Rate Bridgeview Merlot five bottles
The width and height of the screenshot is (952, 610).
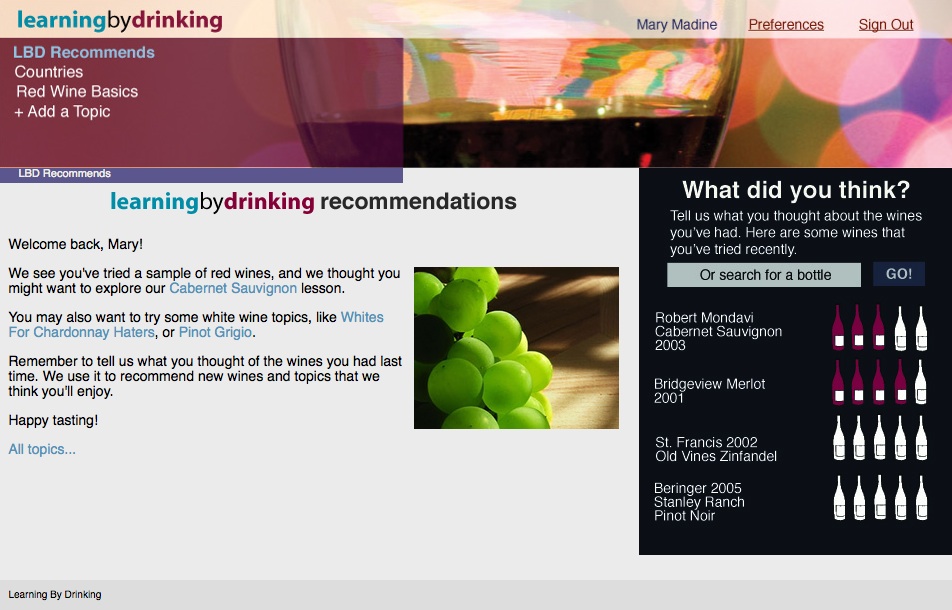(x=921, y=382)
